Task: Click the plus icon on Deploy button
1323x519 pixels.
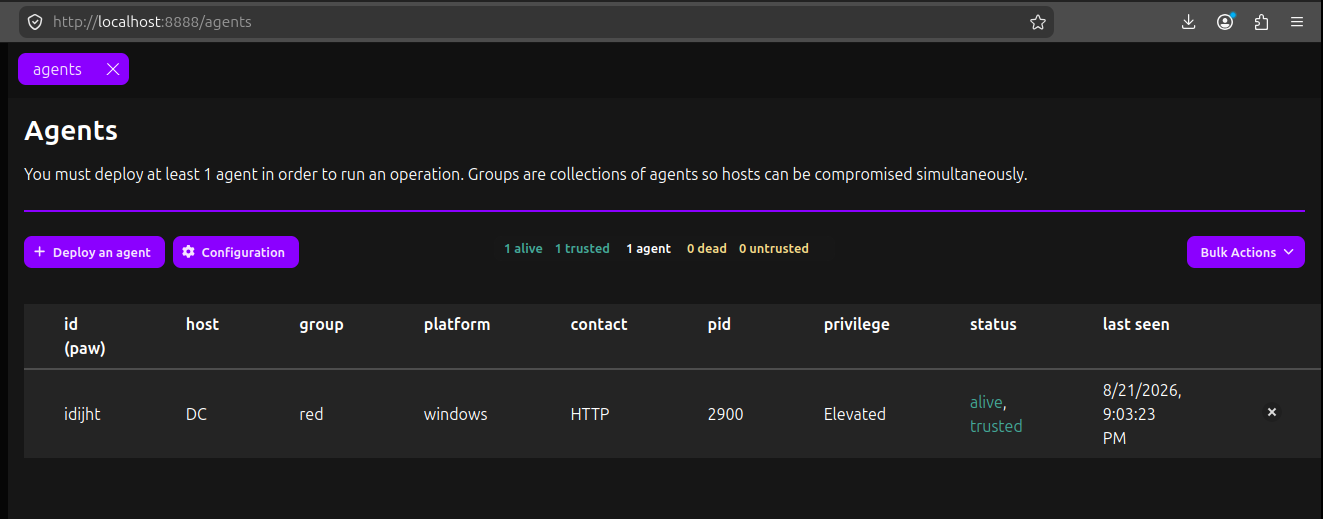Action: (40, 252)
